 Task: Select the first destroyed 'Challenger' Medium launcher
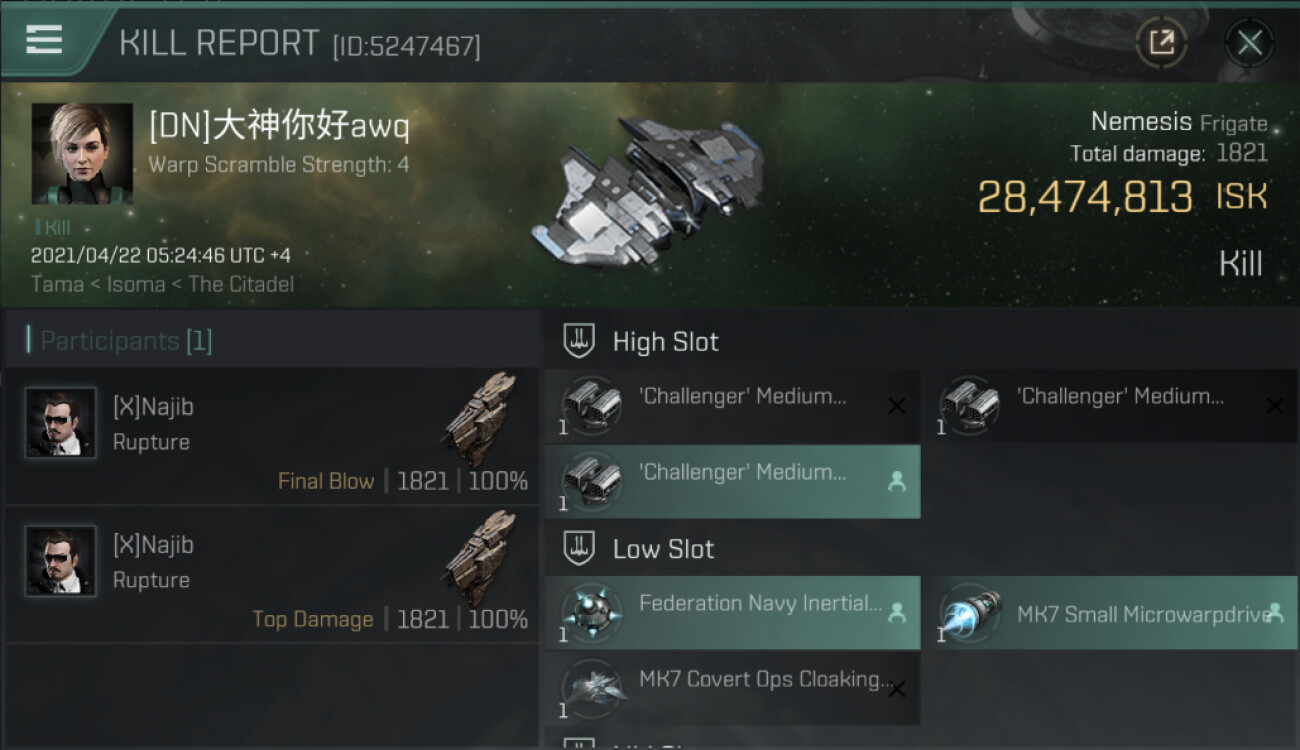point(733,406)
